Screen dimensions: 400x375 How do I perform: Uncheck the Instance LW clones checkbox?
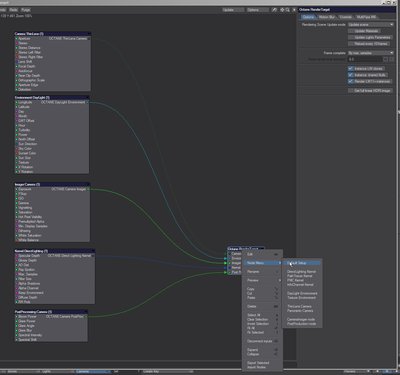point(351,69)
